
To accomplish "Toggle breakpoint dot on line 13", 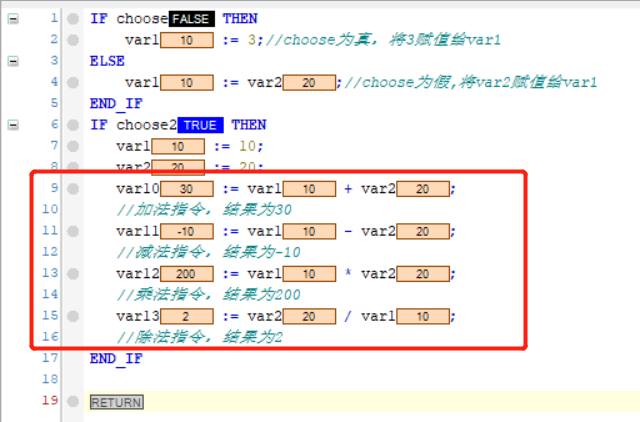I will (x=73, y=273).
